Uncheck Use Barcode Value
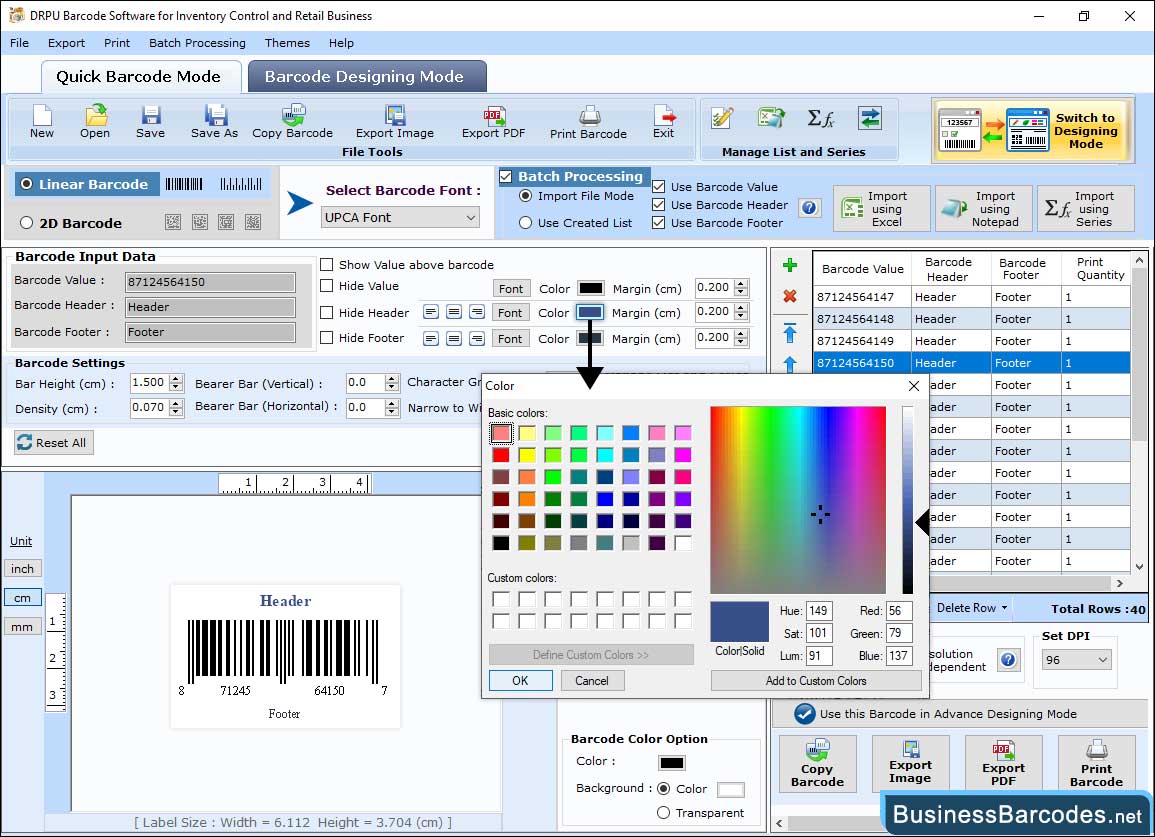The width and height of the screenshot is (1155, 837). pyautogui.click(x=659, y=187)
